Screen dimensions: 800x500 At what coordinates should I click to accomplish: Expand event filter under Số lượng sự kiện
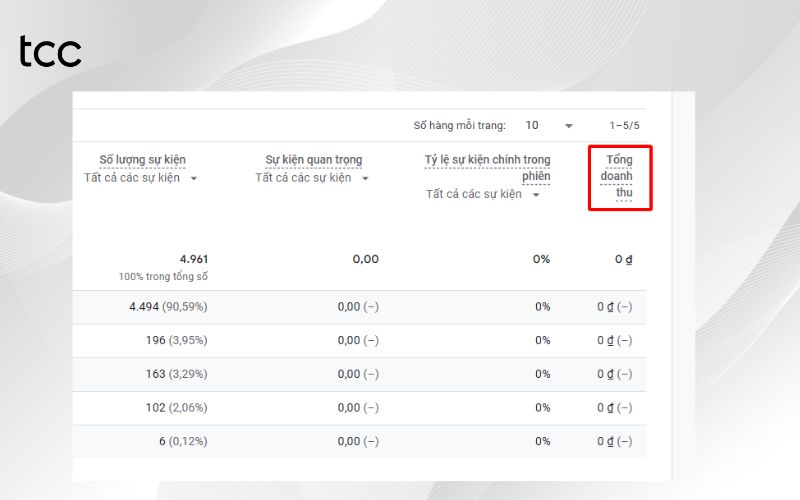point(141,178)
